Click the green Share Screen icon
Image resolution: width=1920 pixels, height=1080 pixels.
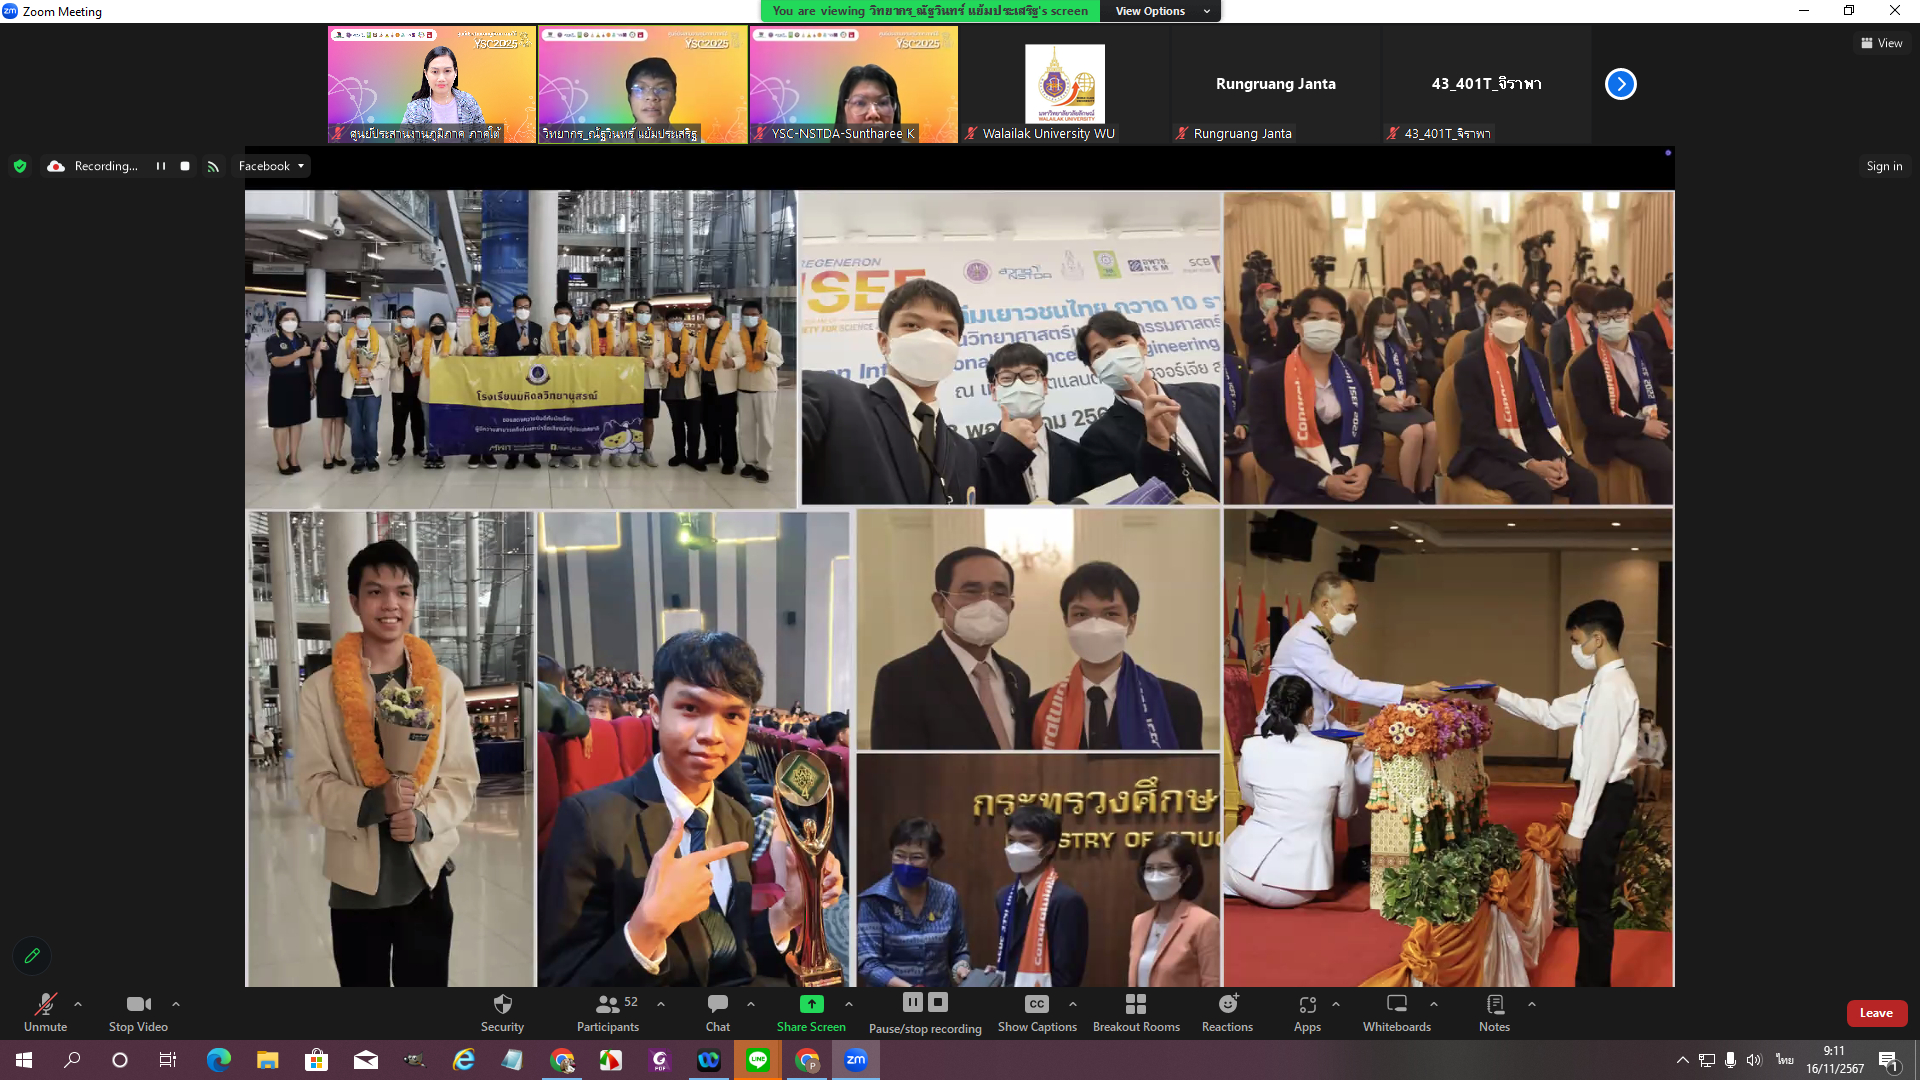(811, 1004)
